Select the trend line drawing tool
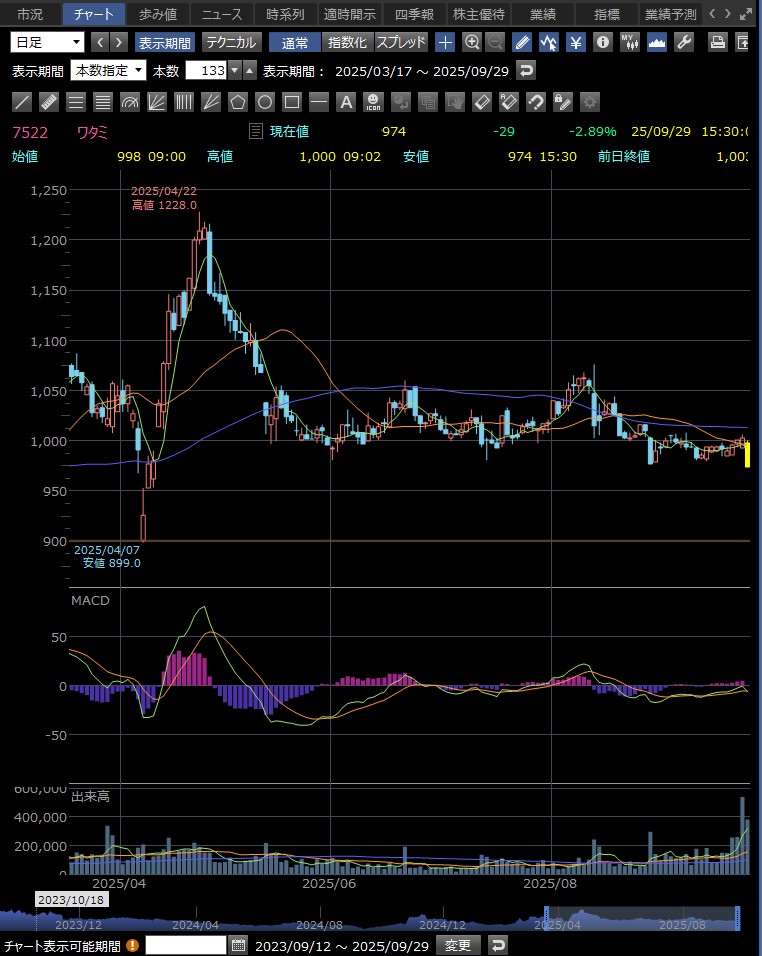 pyautogui.click(x=22, y=102)
